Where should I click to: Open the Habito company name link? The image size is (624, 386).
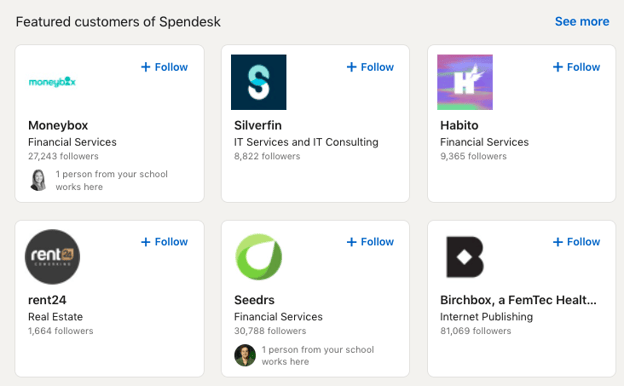point(459,125)
